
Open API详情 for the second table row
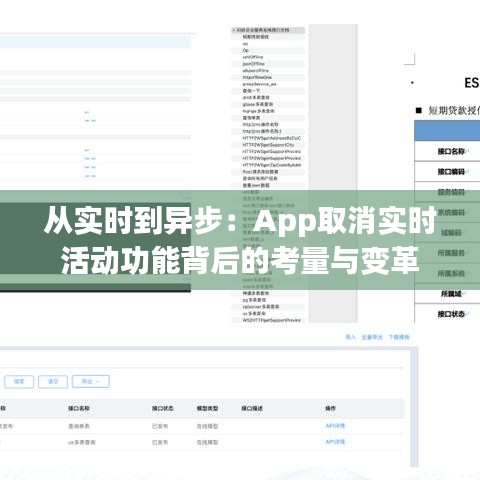[335, 442]
